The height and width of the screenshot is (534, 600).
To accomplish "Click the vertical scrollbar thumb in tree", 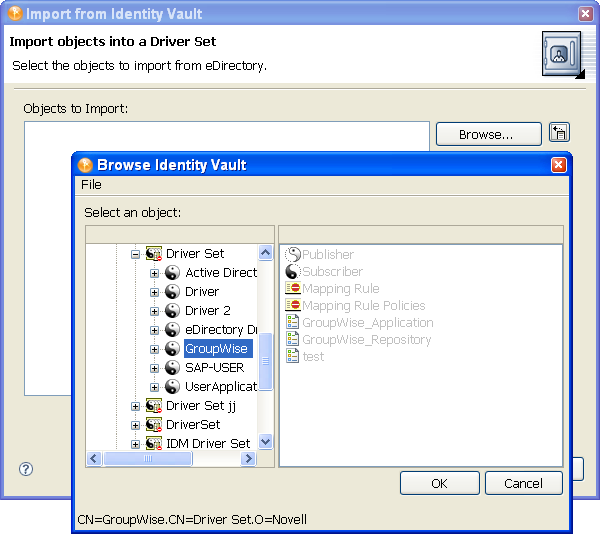I will click(x=266, y=361).
